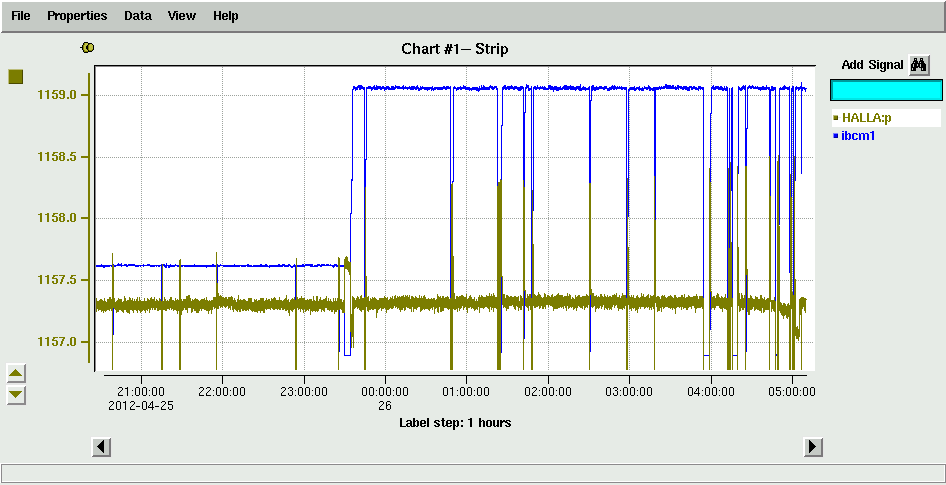The width and height of the screenshot is (946, 485).
Task: Click the olive square axis color icon
Action: point(16,77)
